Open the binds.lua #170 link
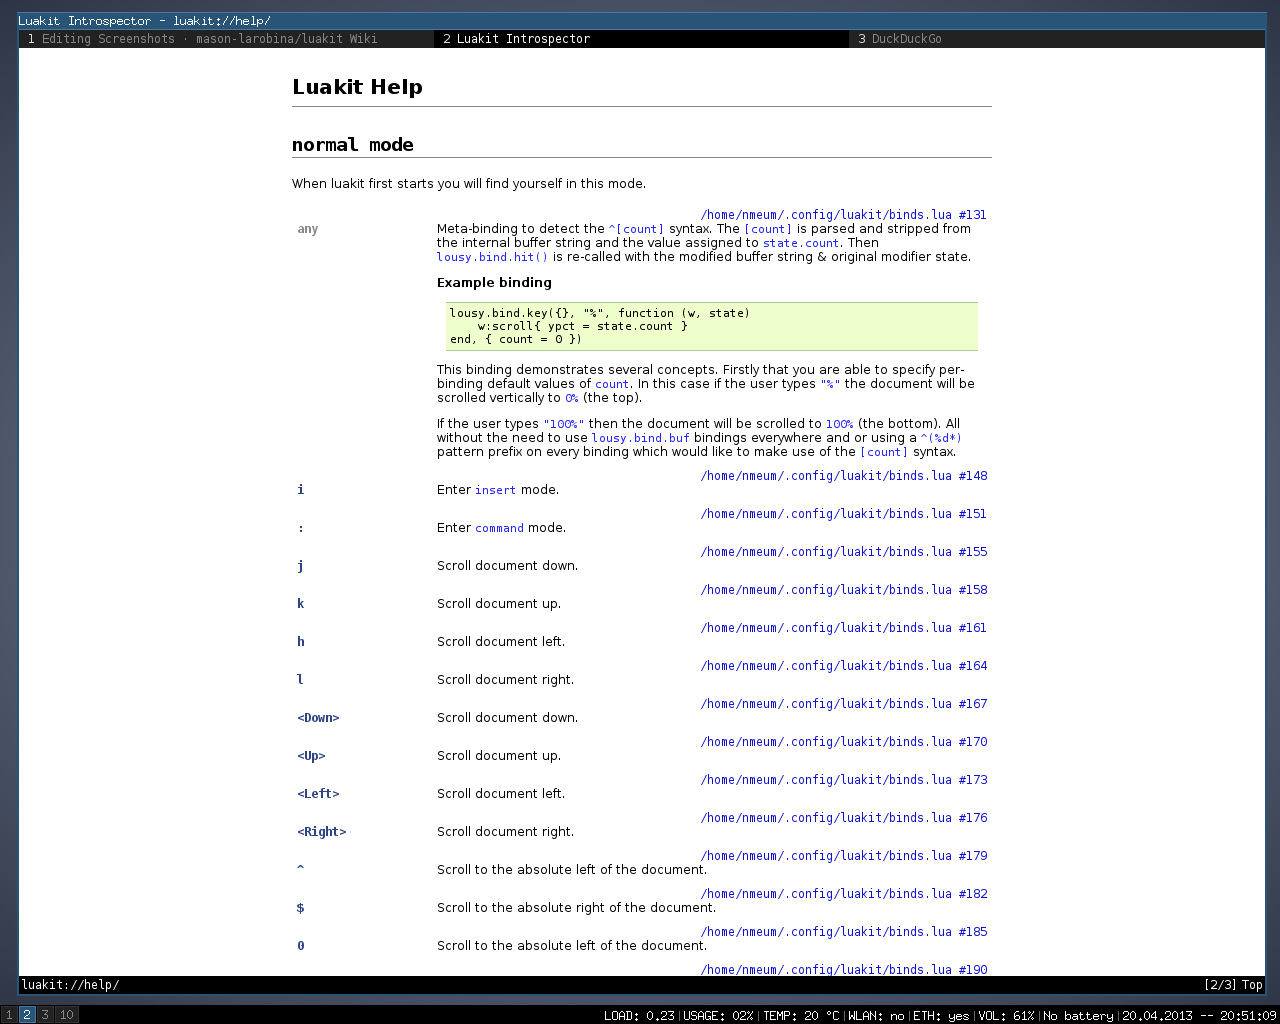Image resolution: width=1280 pixels, height=1024 pixels. click(x=843, y=742)
